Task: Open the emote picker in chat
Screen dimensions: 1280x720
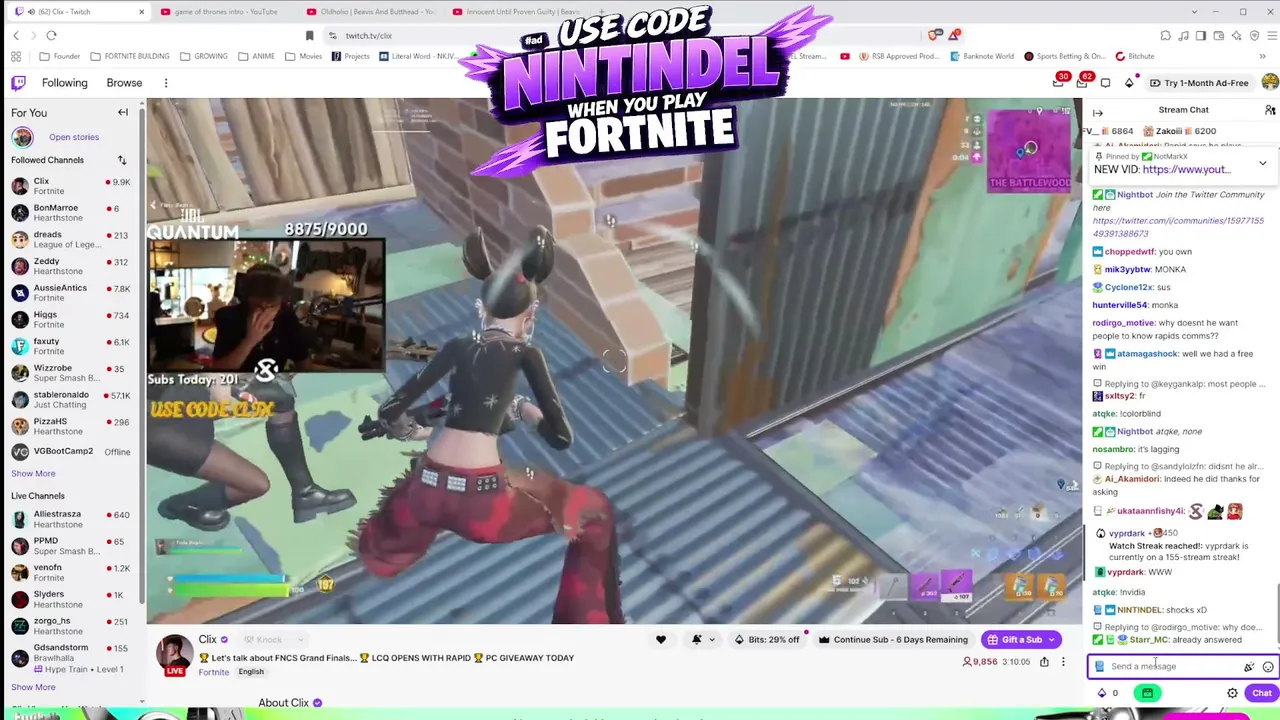Action: (1268, 667)
